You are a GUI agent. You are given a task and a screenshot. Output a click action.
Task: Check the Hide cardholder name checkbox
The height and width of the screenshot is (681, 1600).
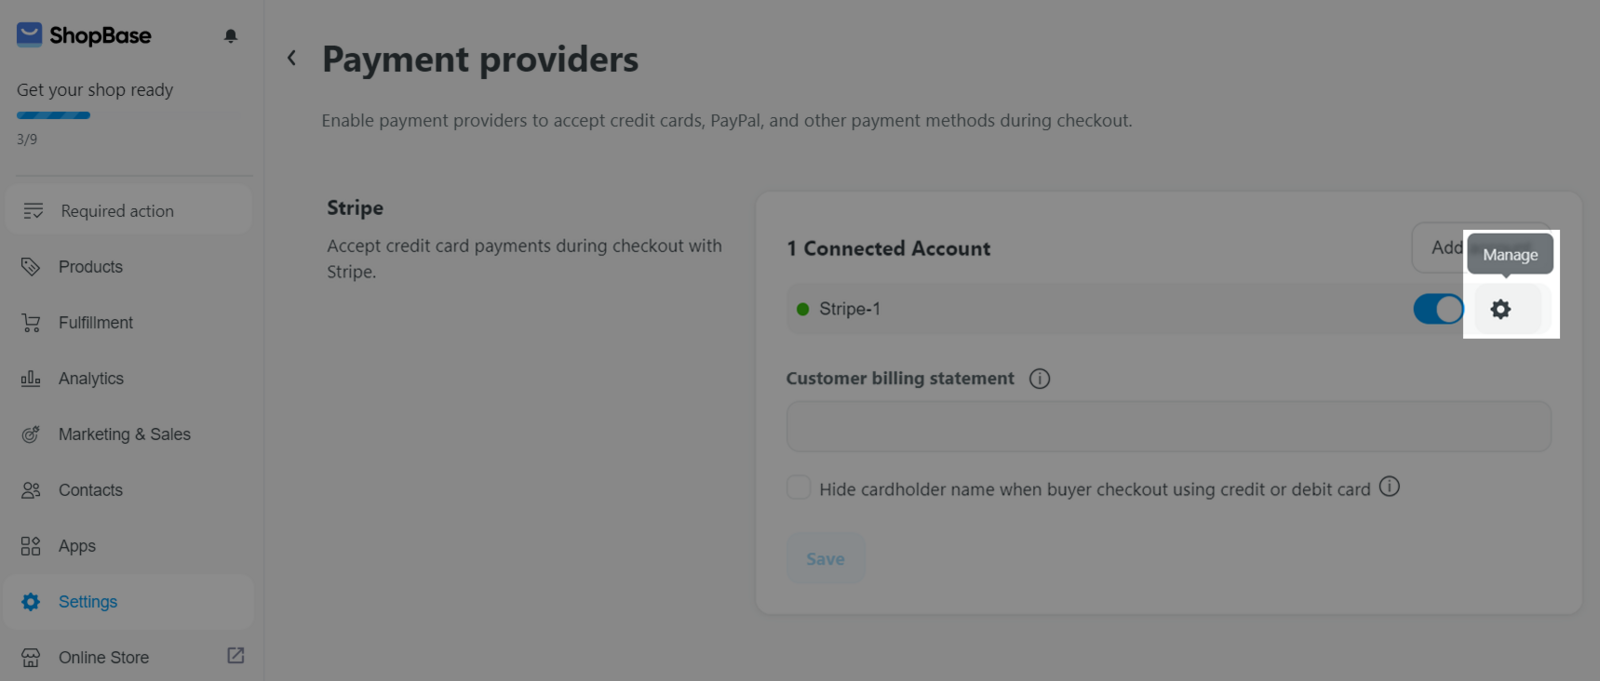click(x=798, y=487)
